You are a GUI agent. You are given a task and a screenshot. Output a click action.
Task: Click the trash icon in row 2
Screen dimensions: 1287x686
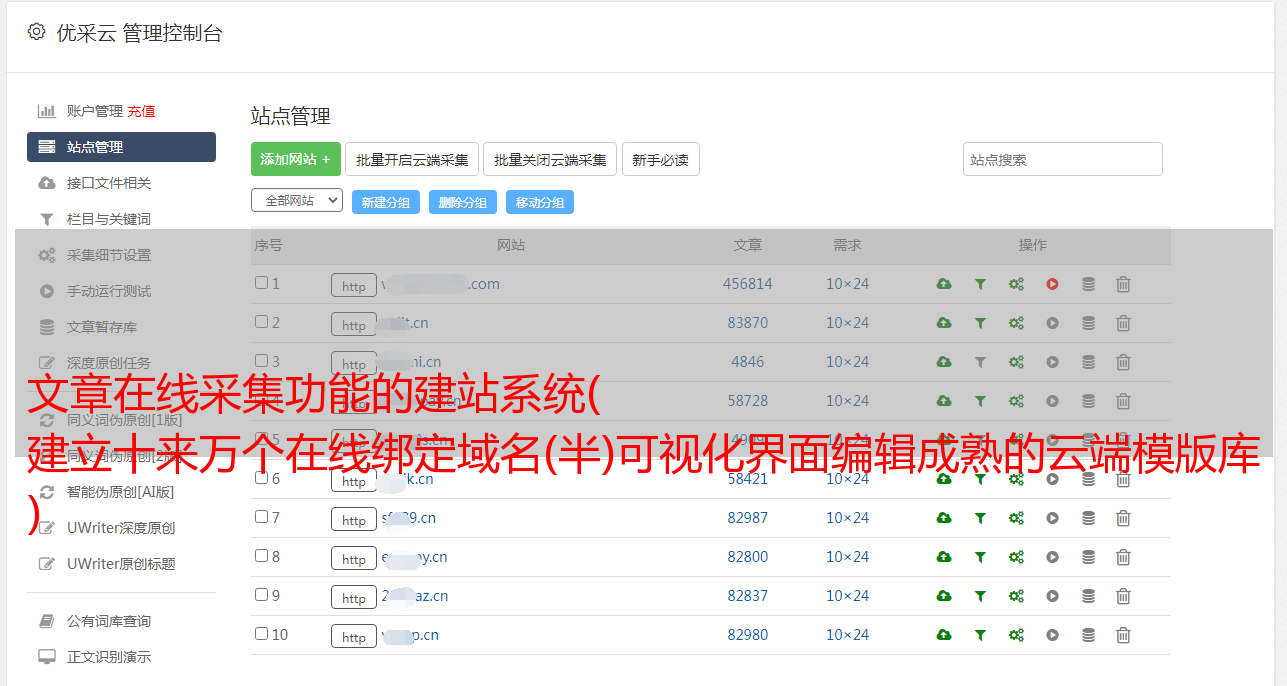(x=1123, y=323)
